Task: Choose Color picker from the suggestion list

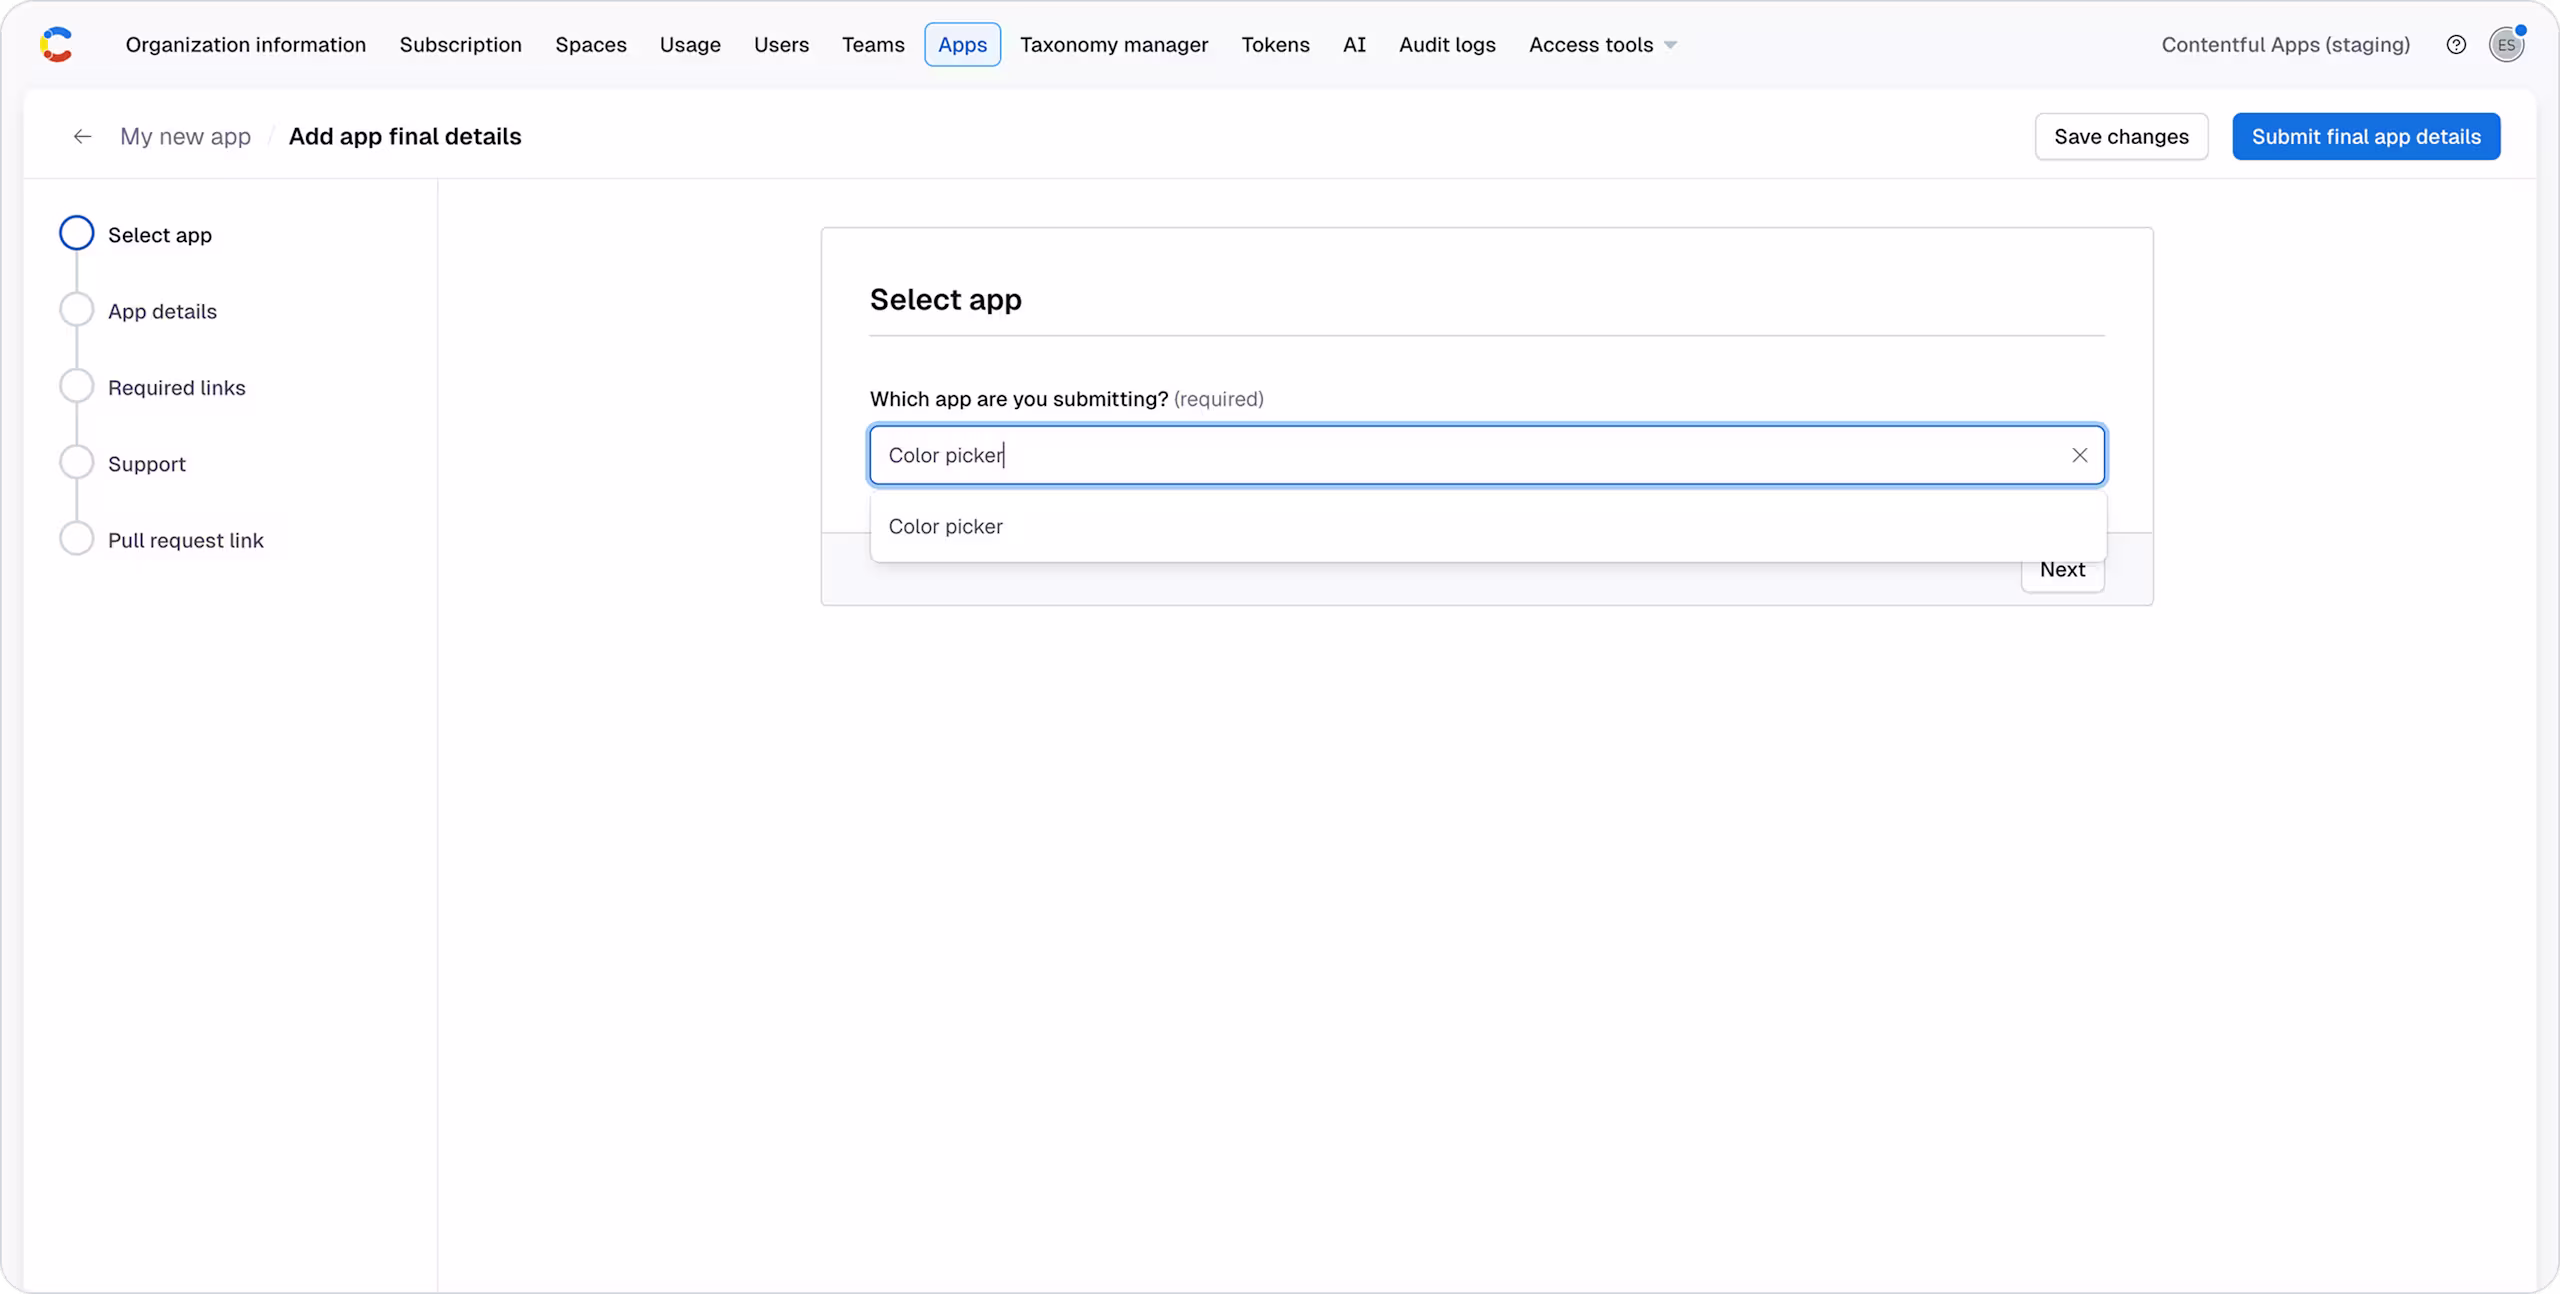Action: (1488, 526)
